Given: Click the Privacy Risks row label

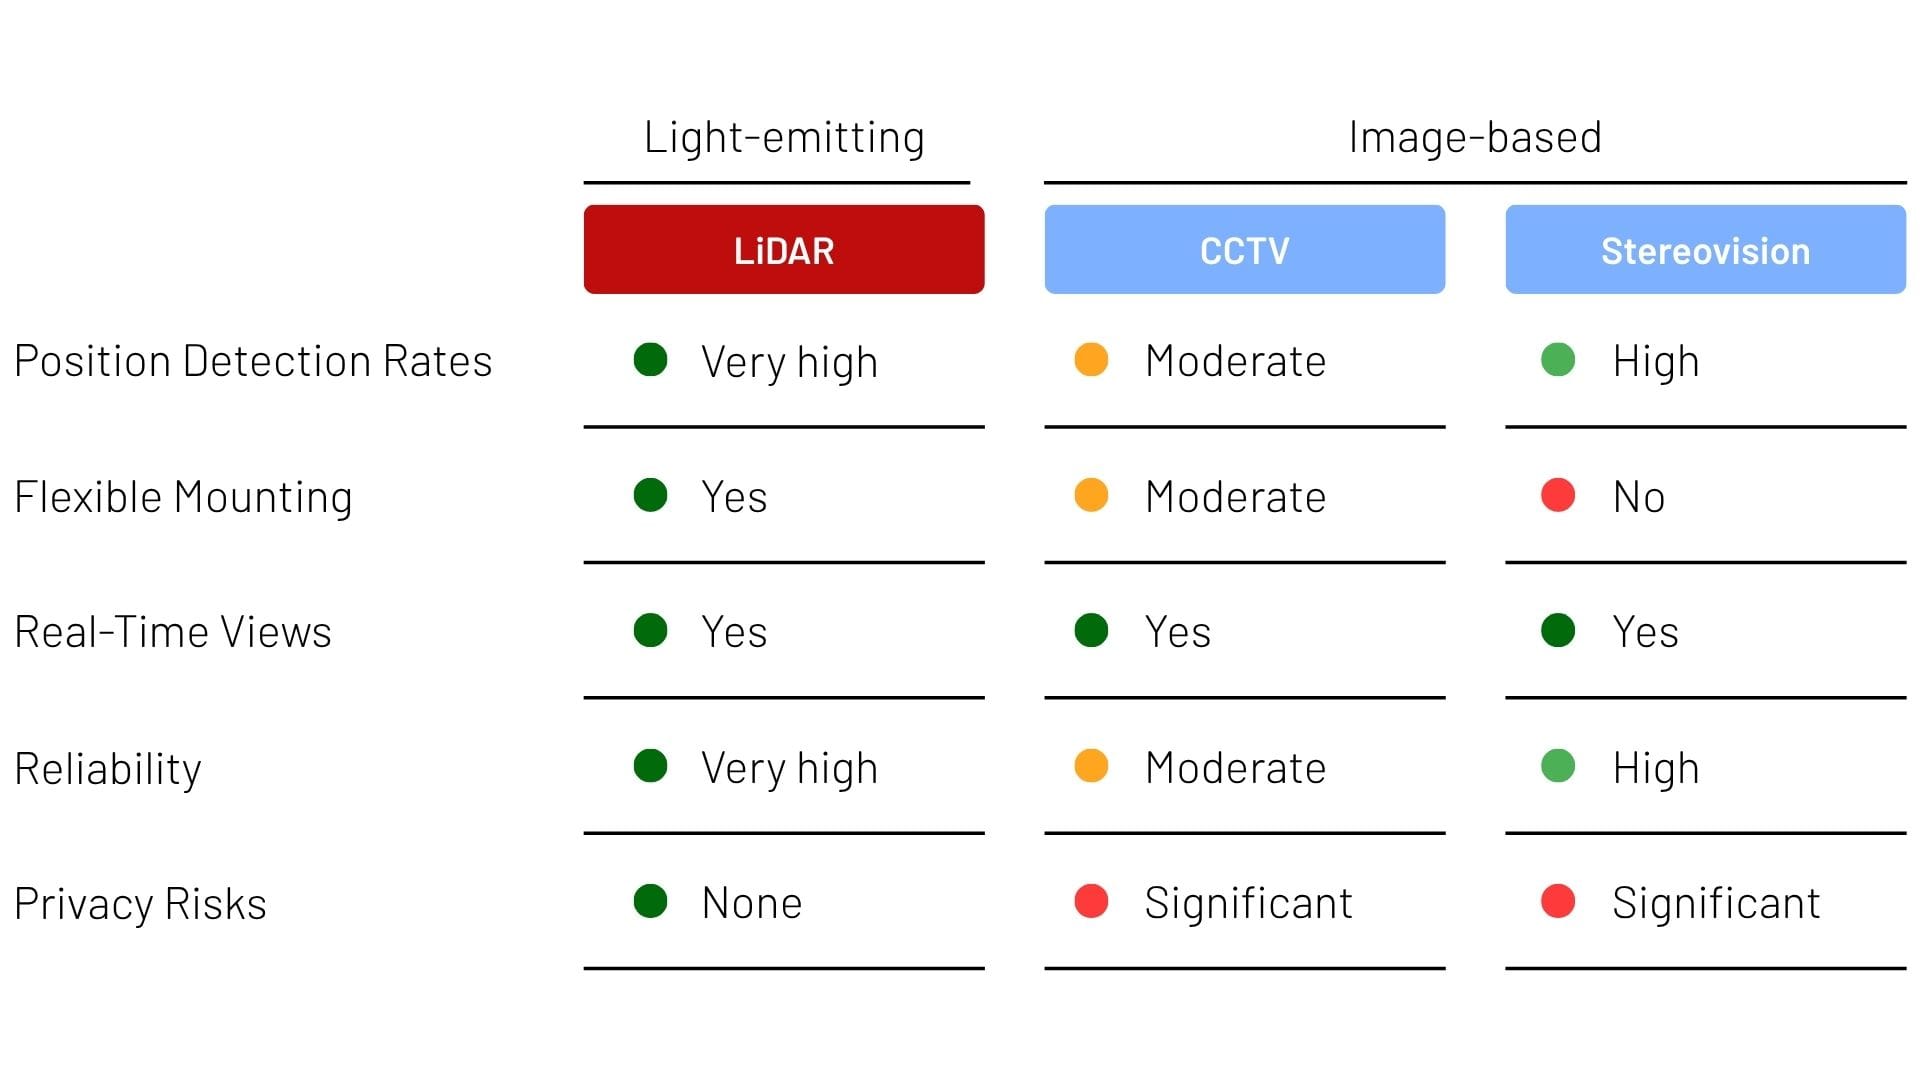Looking at the screenshot, I should (140, 904).
